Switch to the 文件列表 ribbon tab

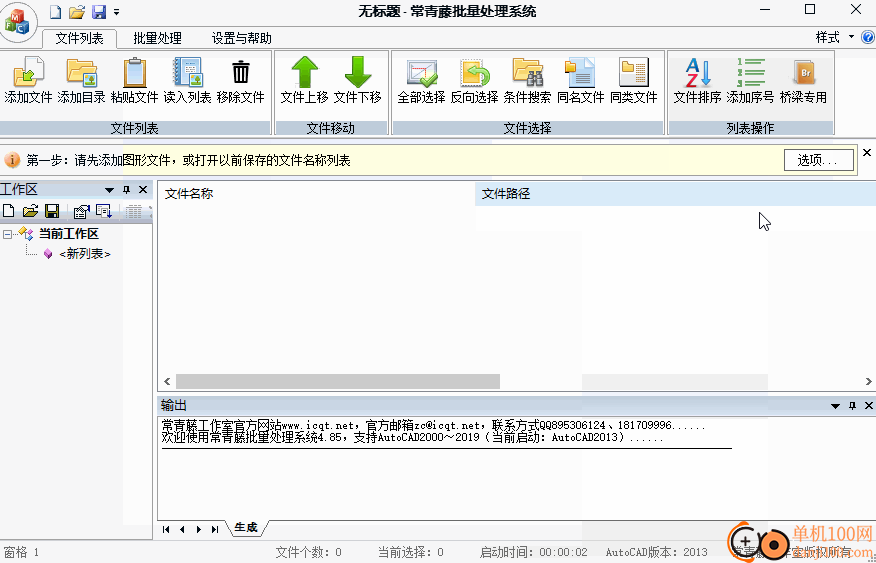click(x=79, y=39)
